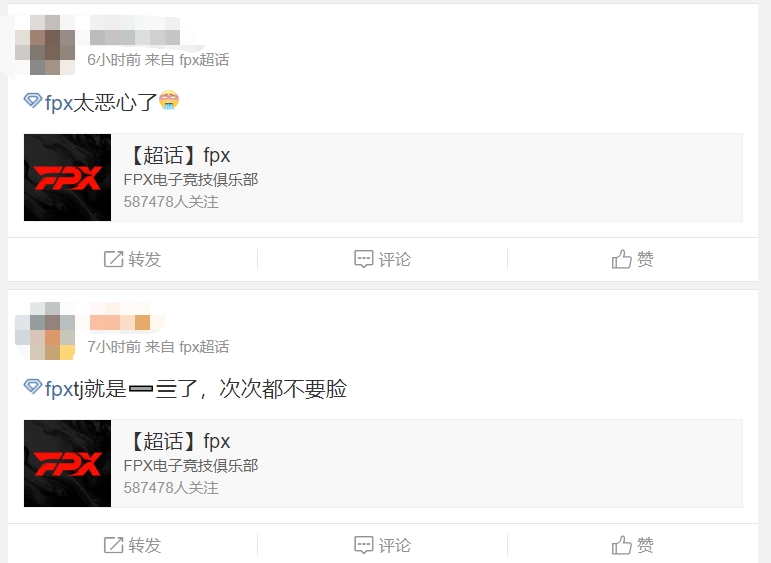The width and height of the screenshot is (771, 563).
Task: Click the second post author's blurred username
Action: pos(120,323)
